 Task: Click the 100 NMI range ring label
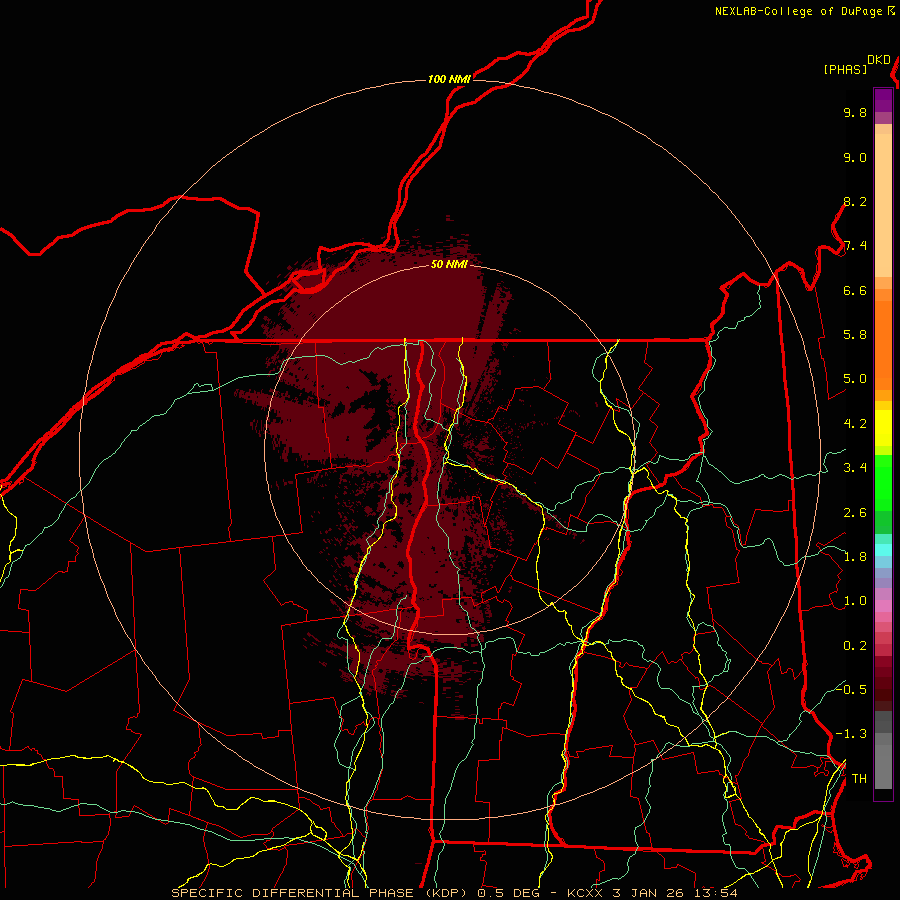[449, 79]
